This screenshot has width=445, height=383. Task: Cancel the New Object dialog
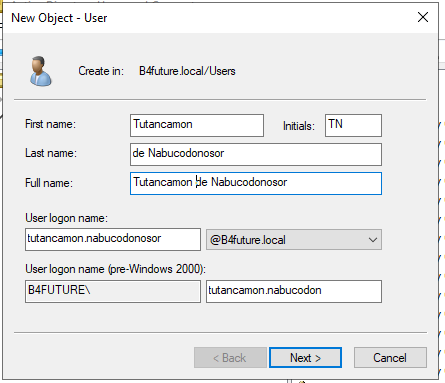point(390,358)
